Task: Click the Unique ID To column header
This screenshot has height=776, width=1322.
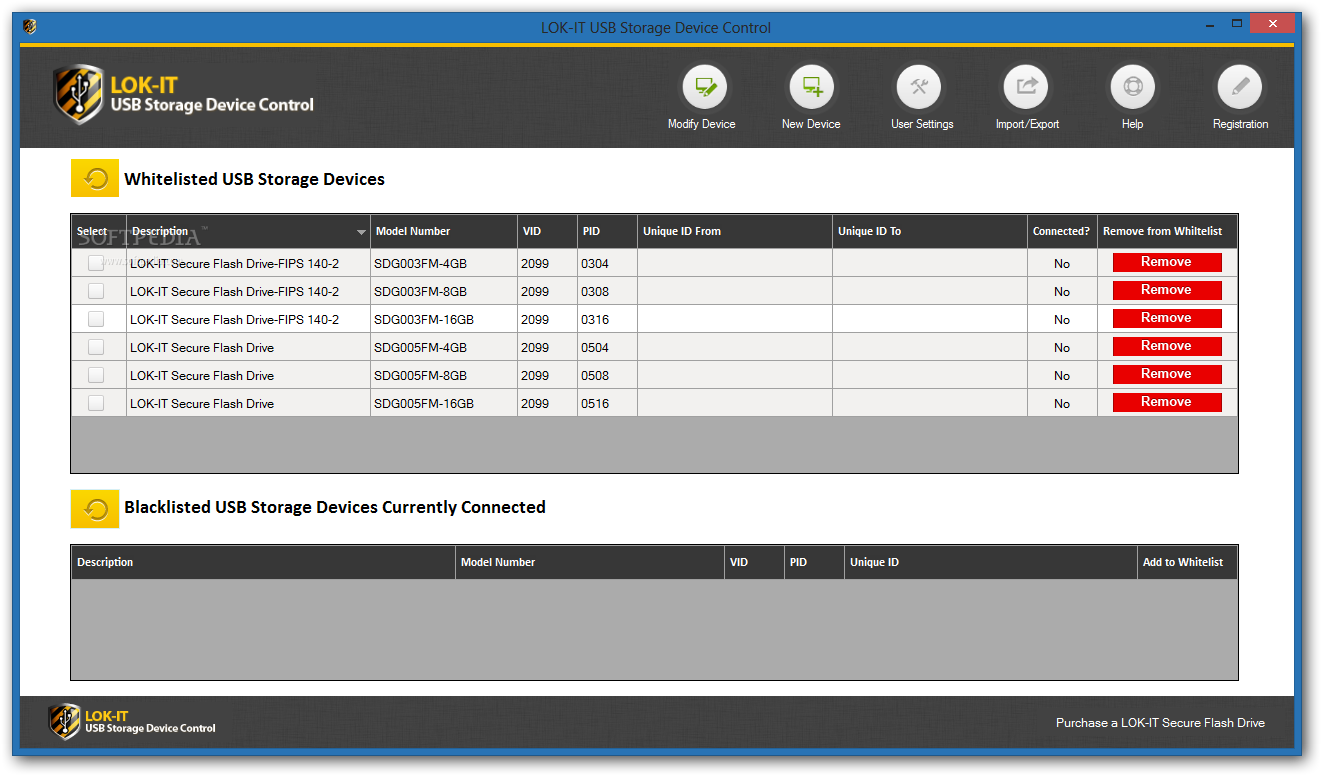Action: 930,231
